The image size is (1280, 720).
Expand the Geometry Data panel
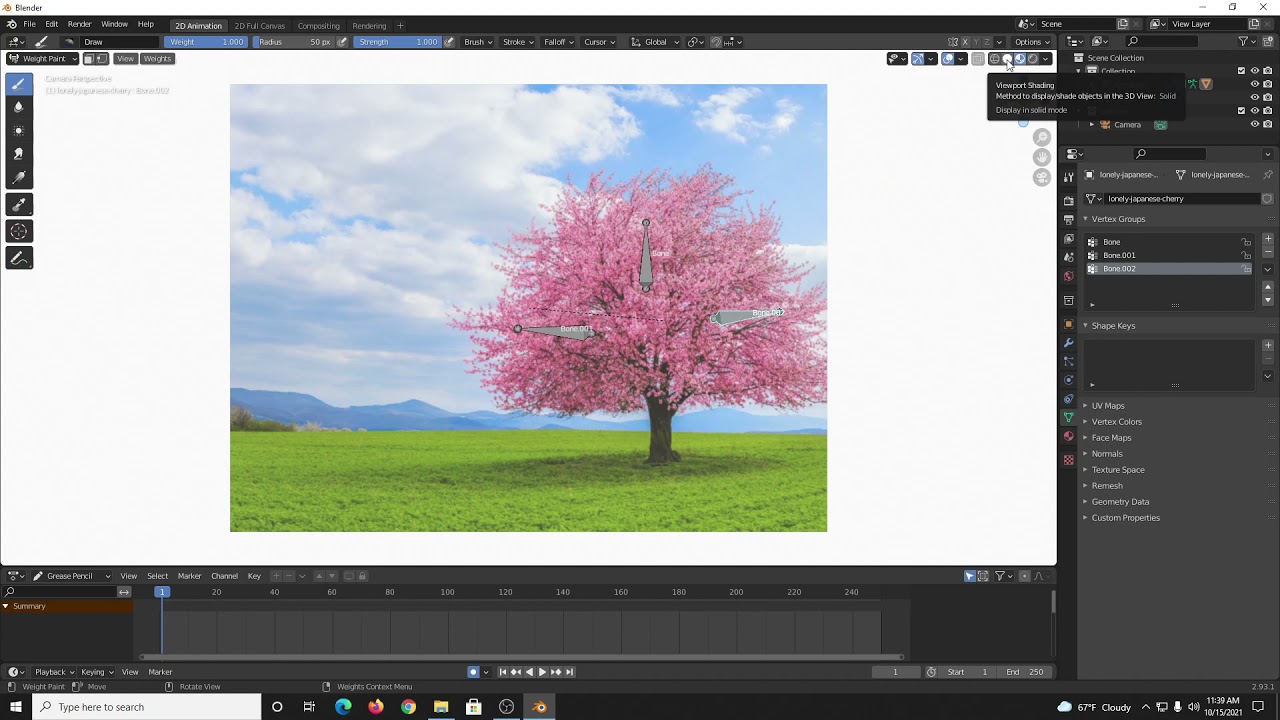1120,502
